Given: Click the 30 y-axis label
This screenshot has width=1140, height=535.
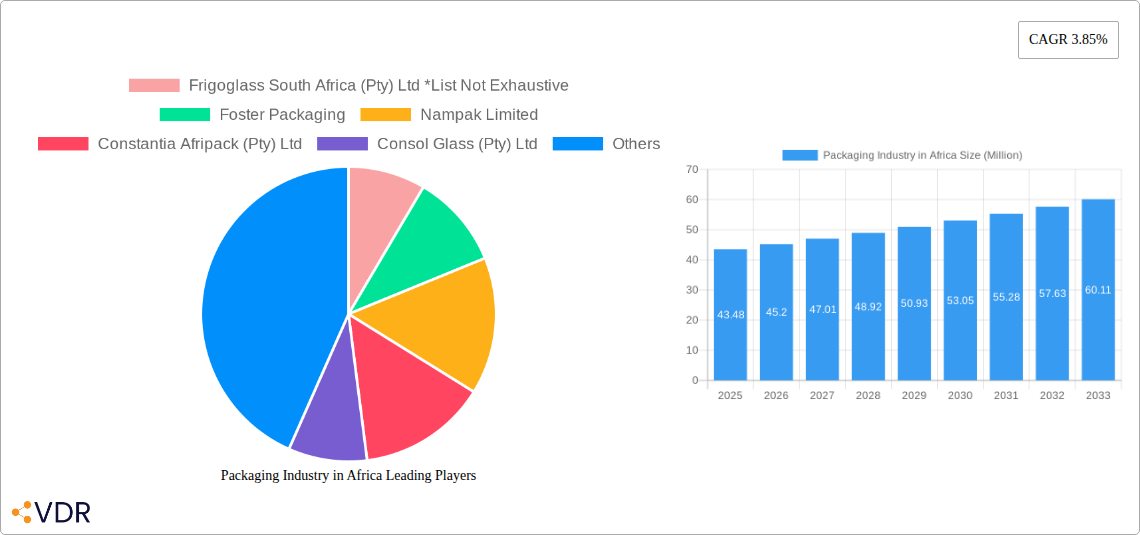Looking at the screenshot, I should pos(692,290).
